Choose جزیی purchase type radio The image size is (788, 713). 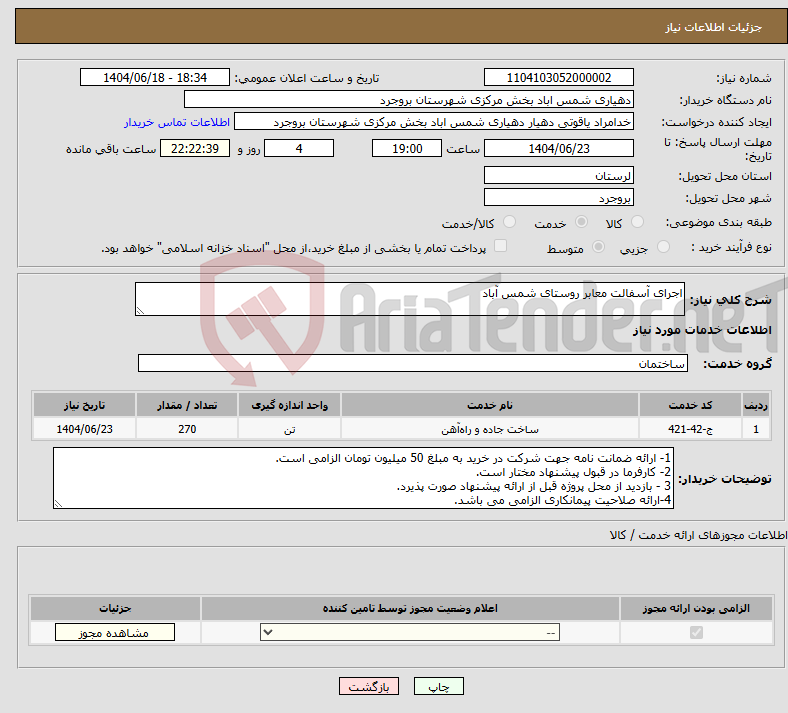[x=663, y=247]
